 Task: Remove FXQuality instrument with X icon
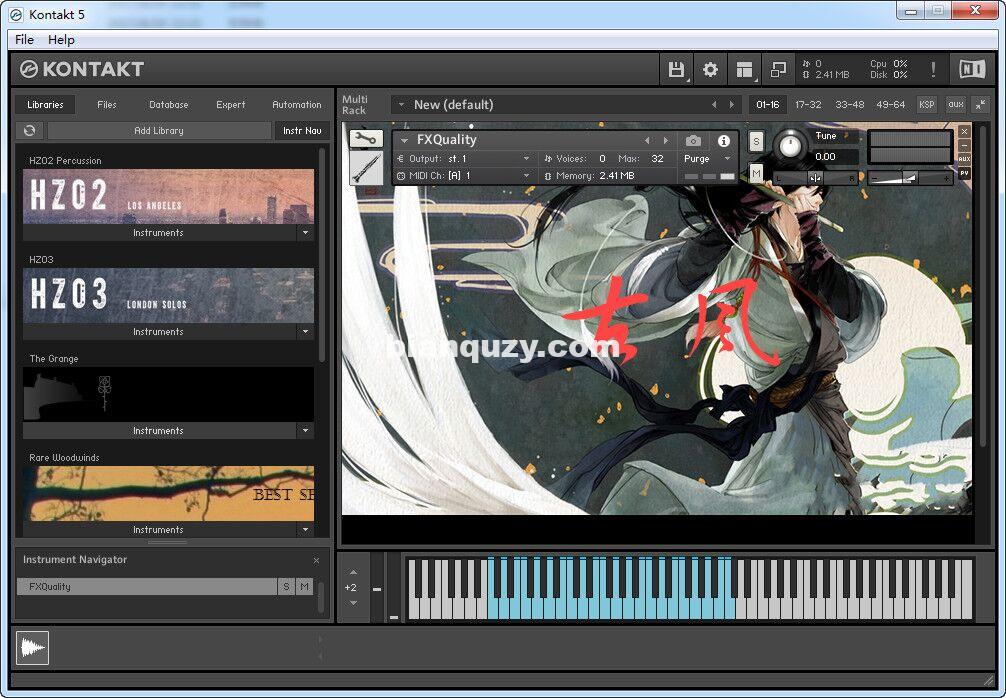coord(964,132)
